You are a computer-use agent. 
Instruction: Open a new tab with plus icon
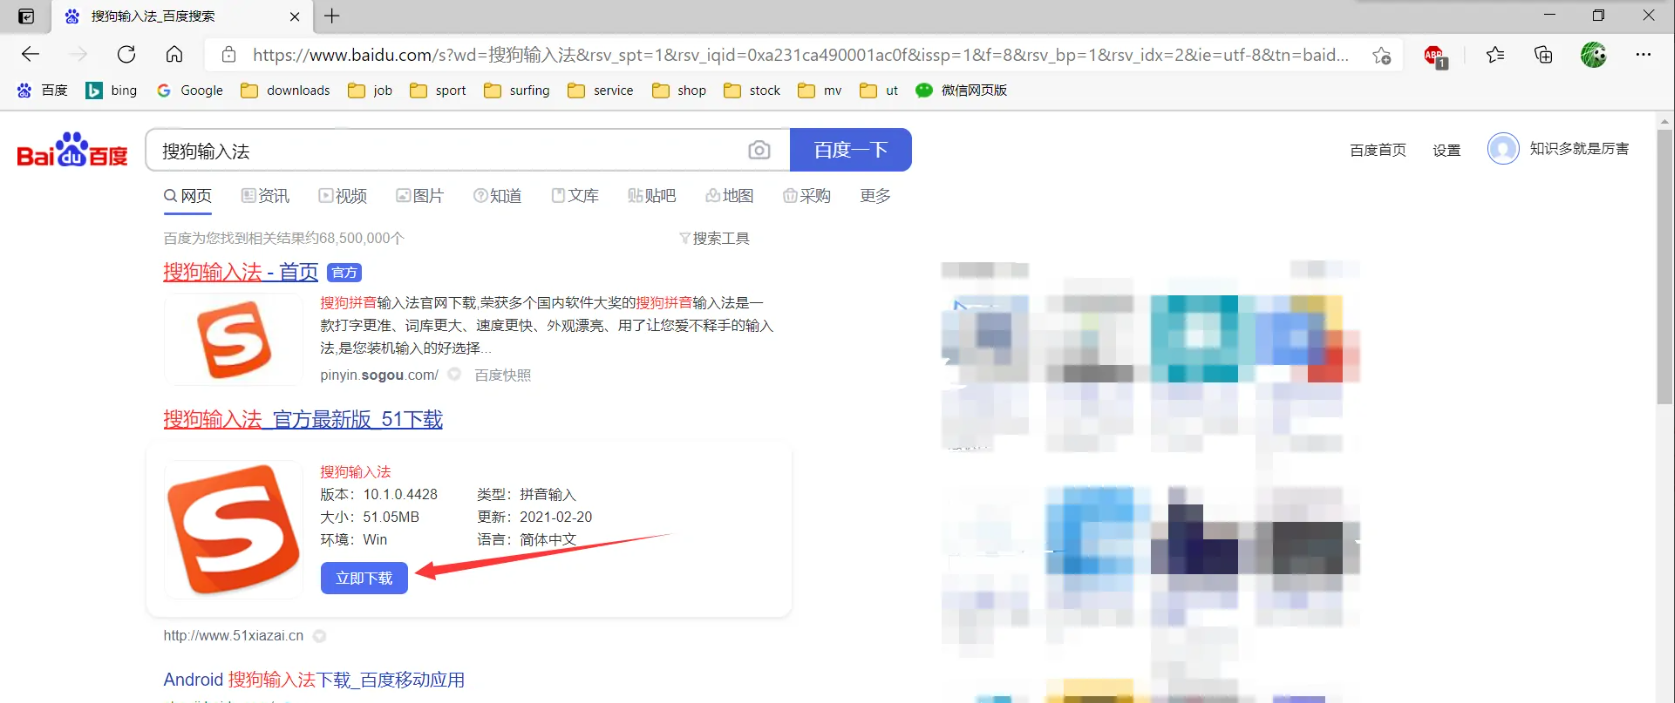coord(332,16)
